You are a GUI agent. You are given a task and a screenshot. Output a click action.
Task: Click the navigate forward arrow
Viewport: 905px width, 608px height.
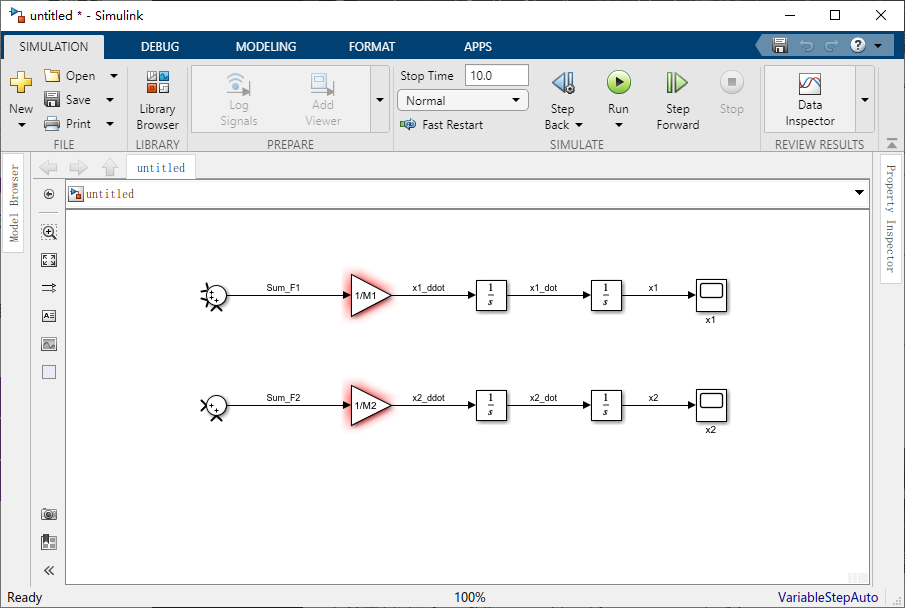(x=78, y=167)
